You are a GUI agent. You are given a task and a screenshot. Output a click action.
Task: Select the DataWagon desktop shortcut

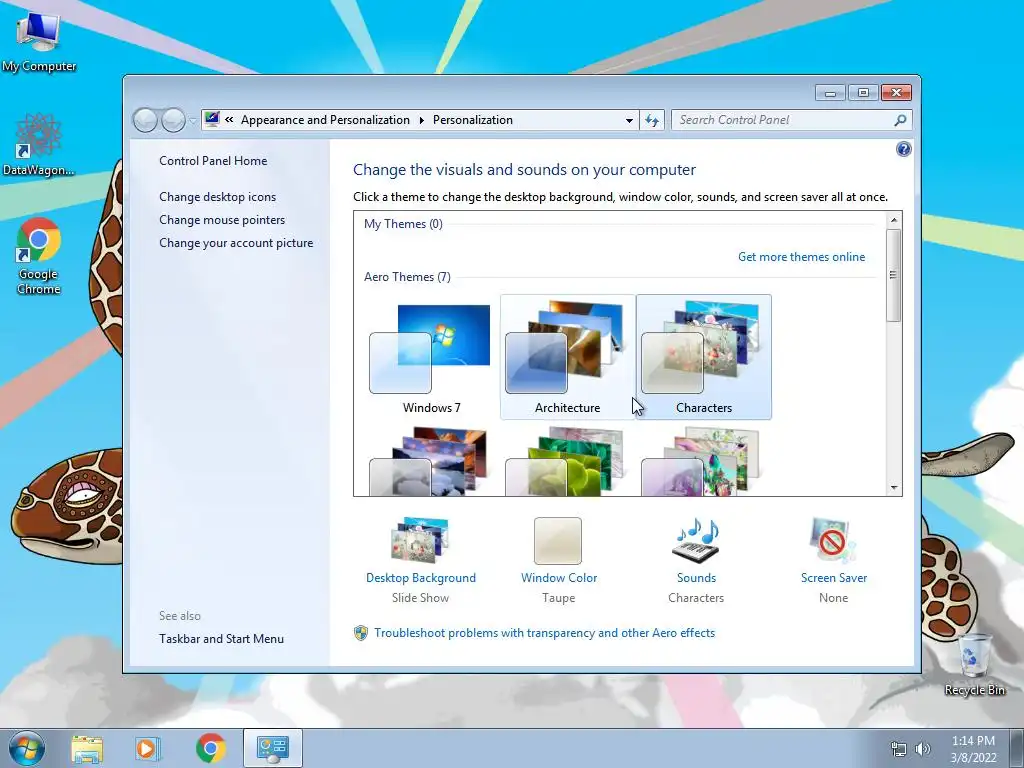point(39,144)
